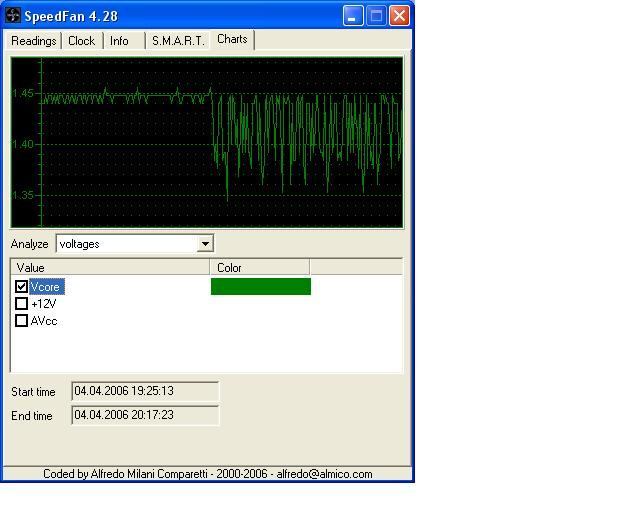Click the Analyze label
The width and height of the screenshot is (640, 512).
[x=29, y=244]
